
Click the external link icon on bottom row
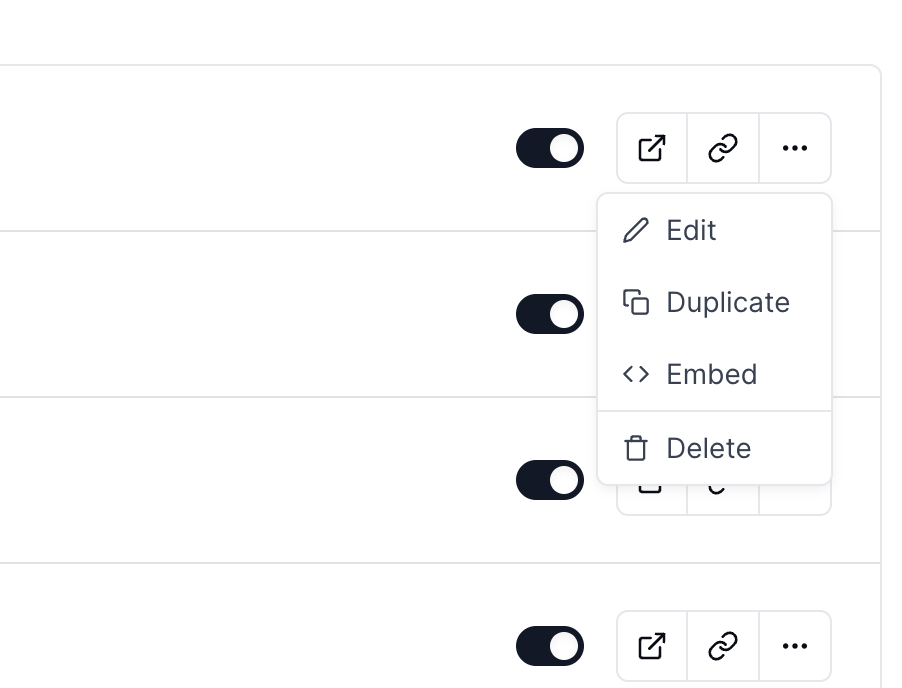pyautogui.click(x=651, y=646)
